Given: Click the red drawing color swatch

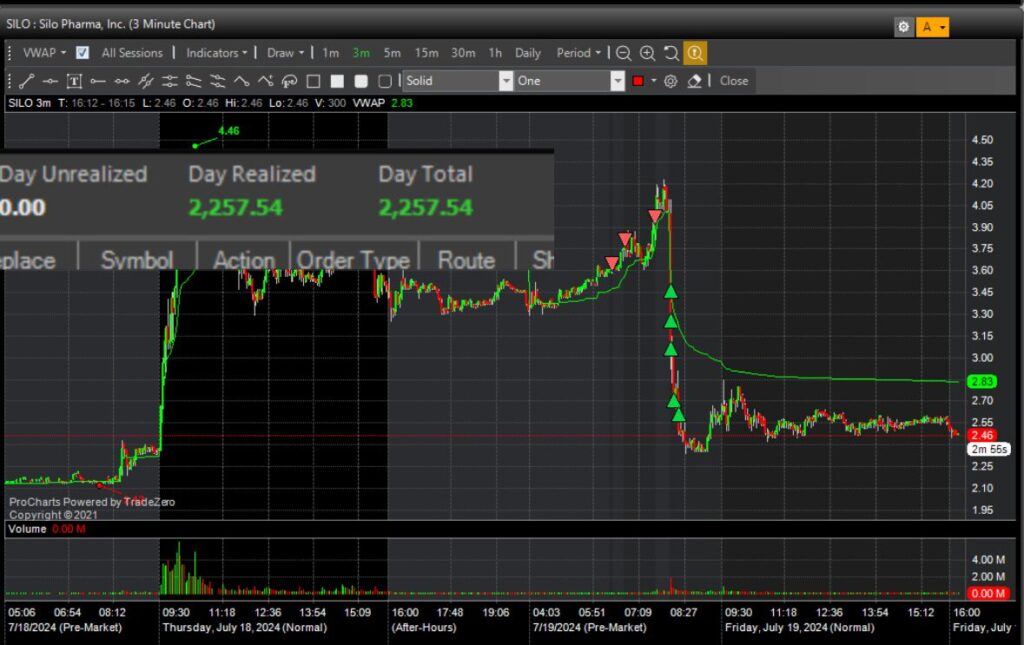Looking at the screenshot, I should point(638,81).
